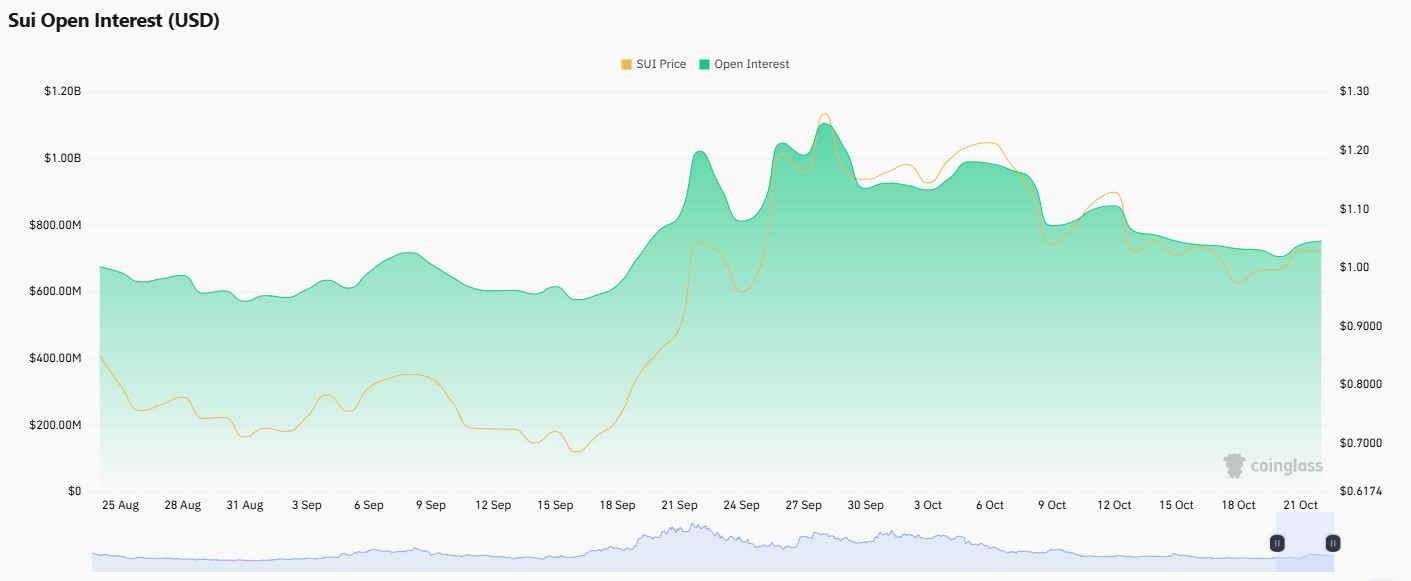Click the 3 Oct date label
Screen dimensions: 1411x581
(x=927, y=505)
